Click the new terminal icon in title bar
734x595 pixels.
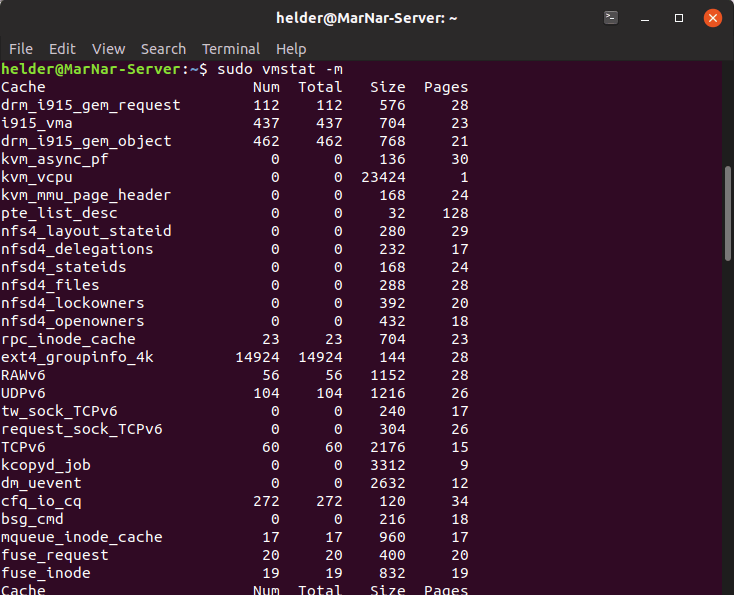[611, 18]
